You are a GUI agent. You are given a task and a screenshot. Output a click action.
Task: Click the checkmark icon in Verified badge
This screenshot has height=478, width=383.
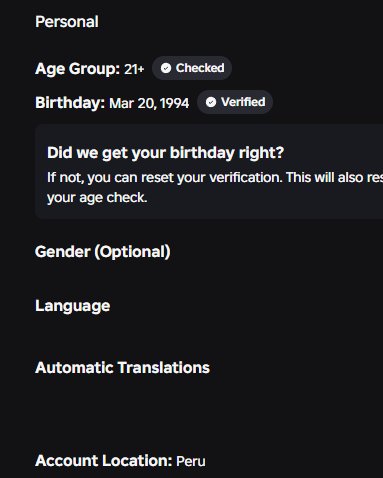point(211,102)
